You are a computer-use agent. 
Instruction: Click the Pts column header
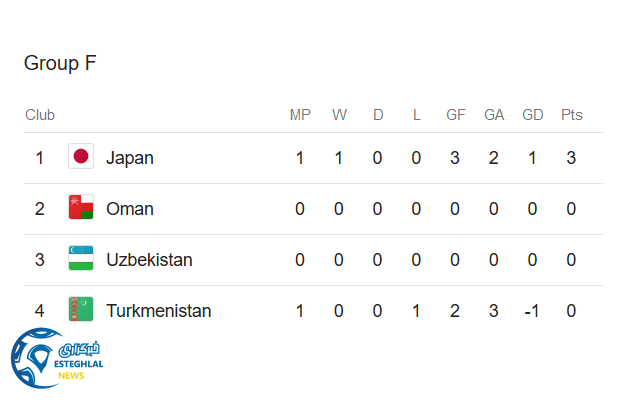571,115
